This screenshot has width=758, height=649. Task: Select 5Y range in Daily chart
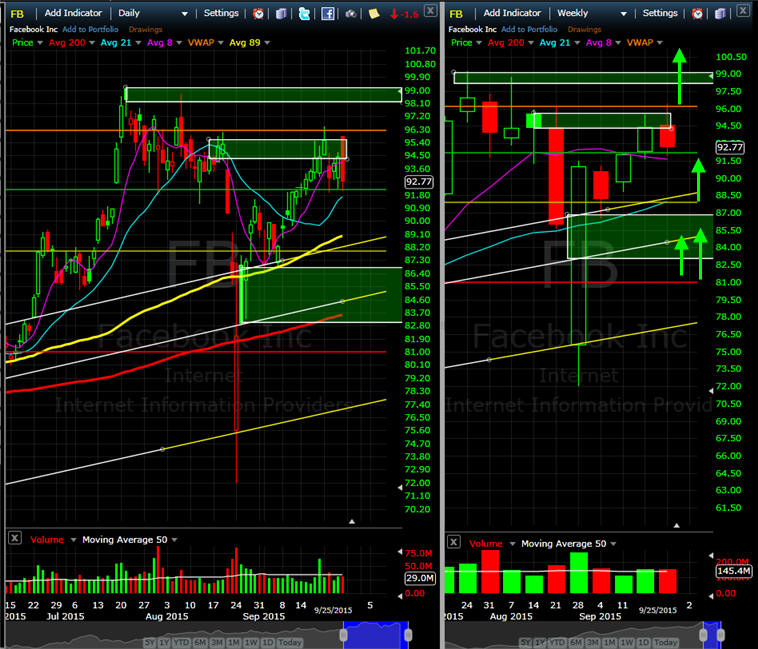[x=149, y=642]
